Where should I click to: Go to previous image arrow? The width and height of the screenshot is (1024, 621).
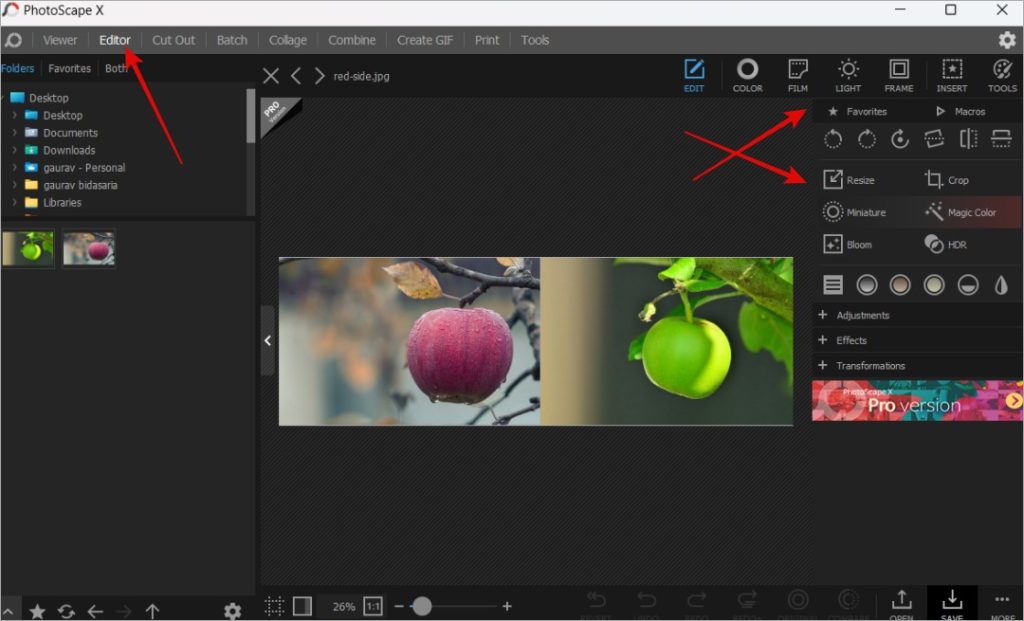tap(296, 76)
